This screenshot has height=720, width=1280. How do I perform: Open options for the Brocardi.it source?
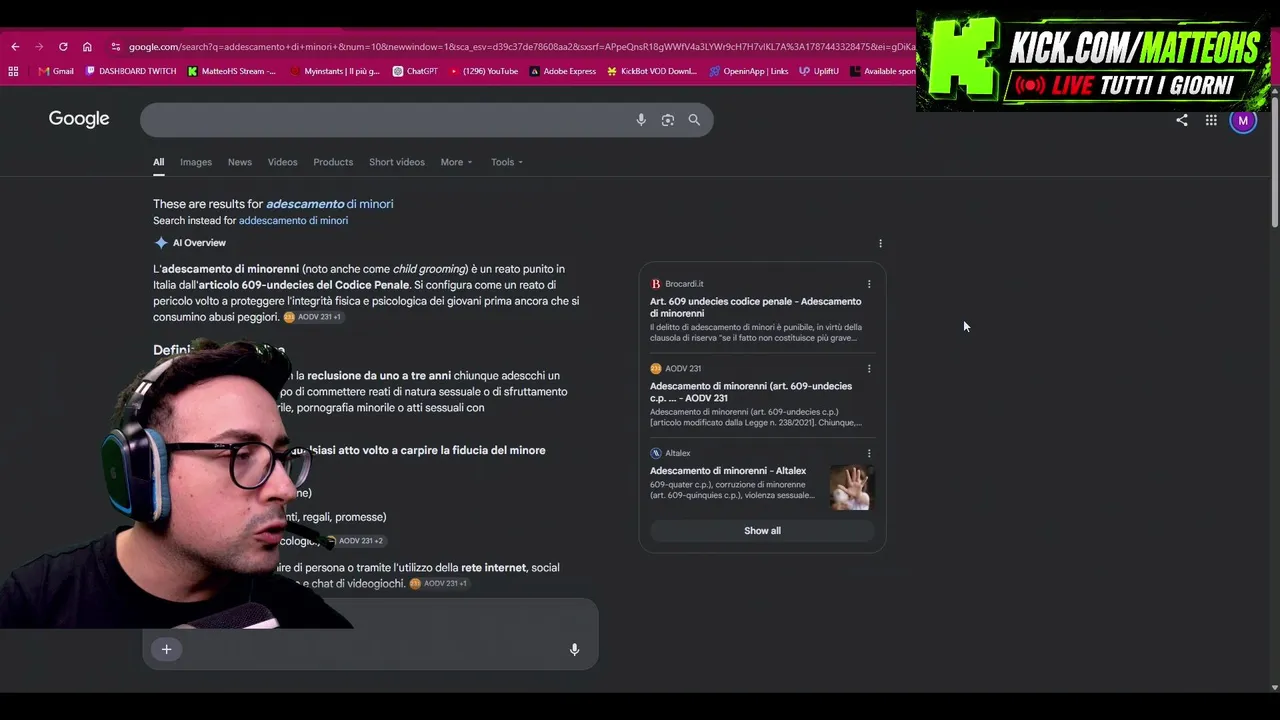[869, 284]
